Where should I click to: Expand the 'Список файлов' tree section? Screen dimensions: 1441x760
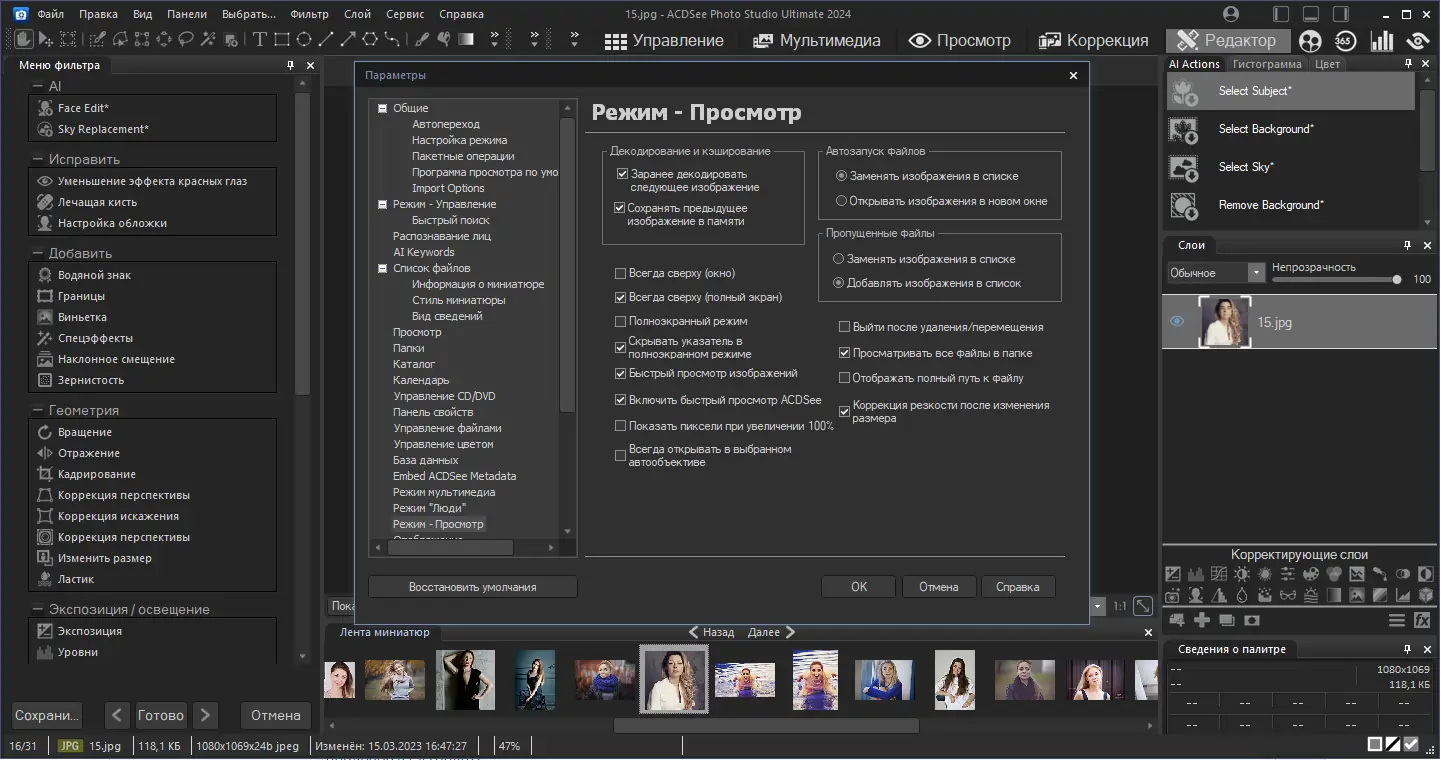(382, 267)
